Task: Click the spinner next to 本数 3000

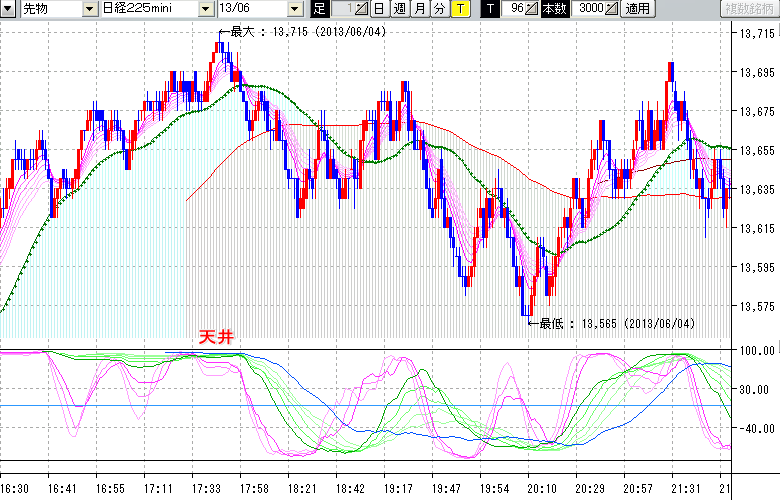Action: point(611,9)
